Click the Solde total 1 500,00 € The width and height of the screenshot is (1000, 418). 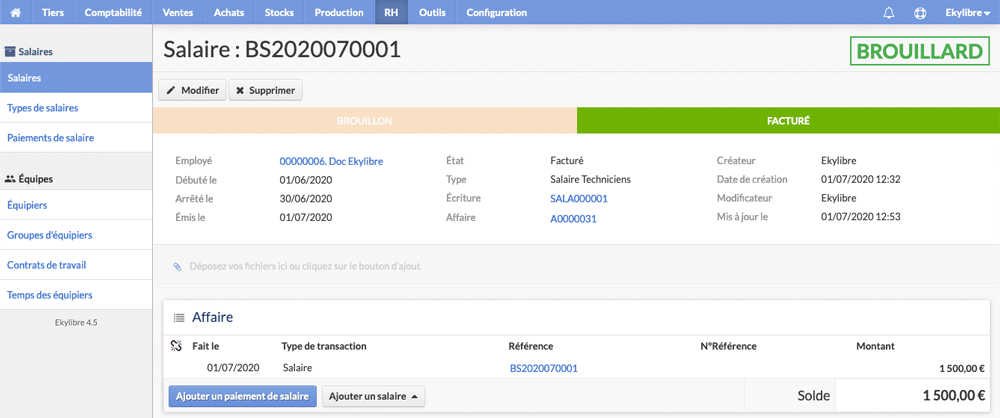click(954, 396)
